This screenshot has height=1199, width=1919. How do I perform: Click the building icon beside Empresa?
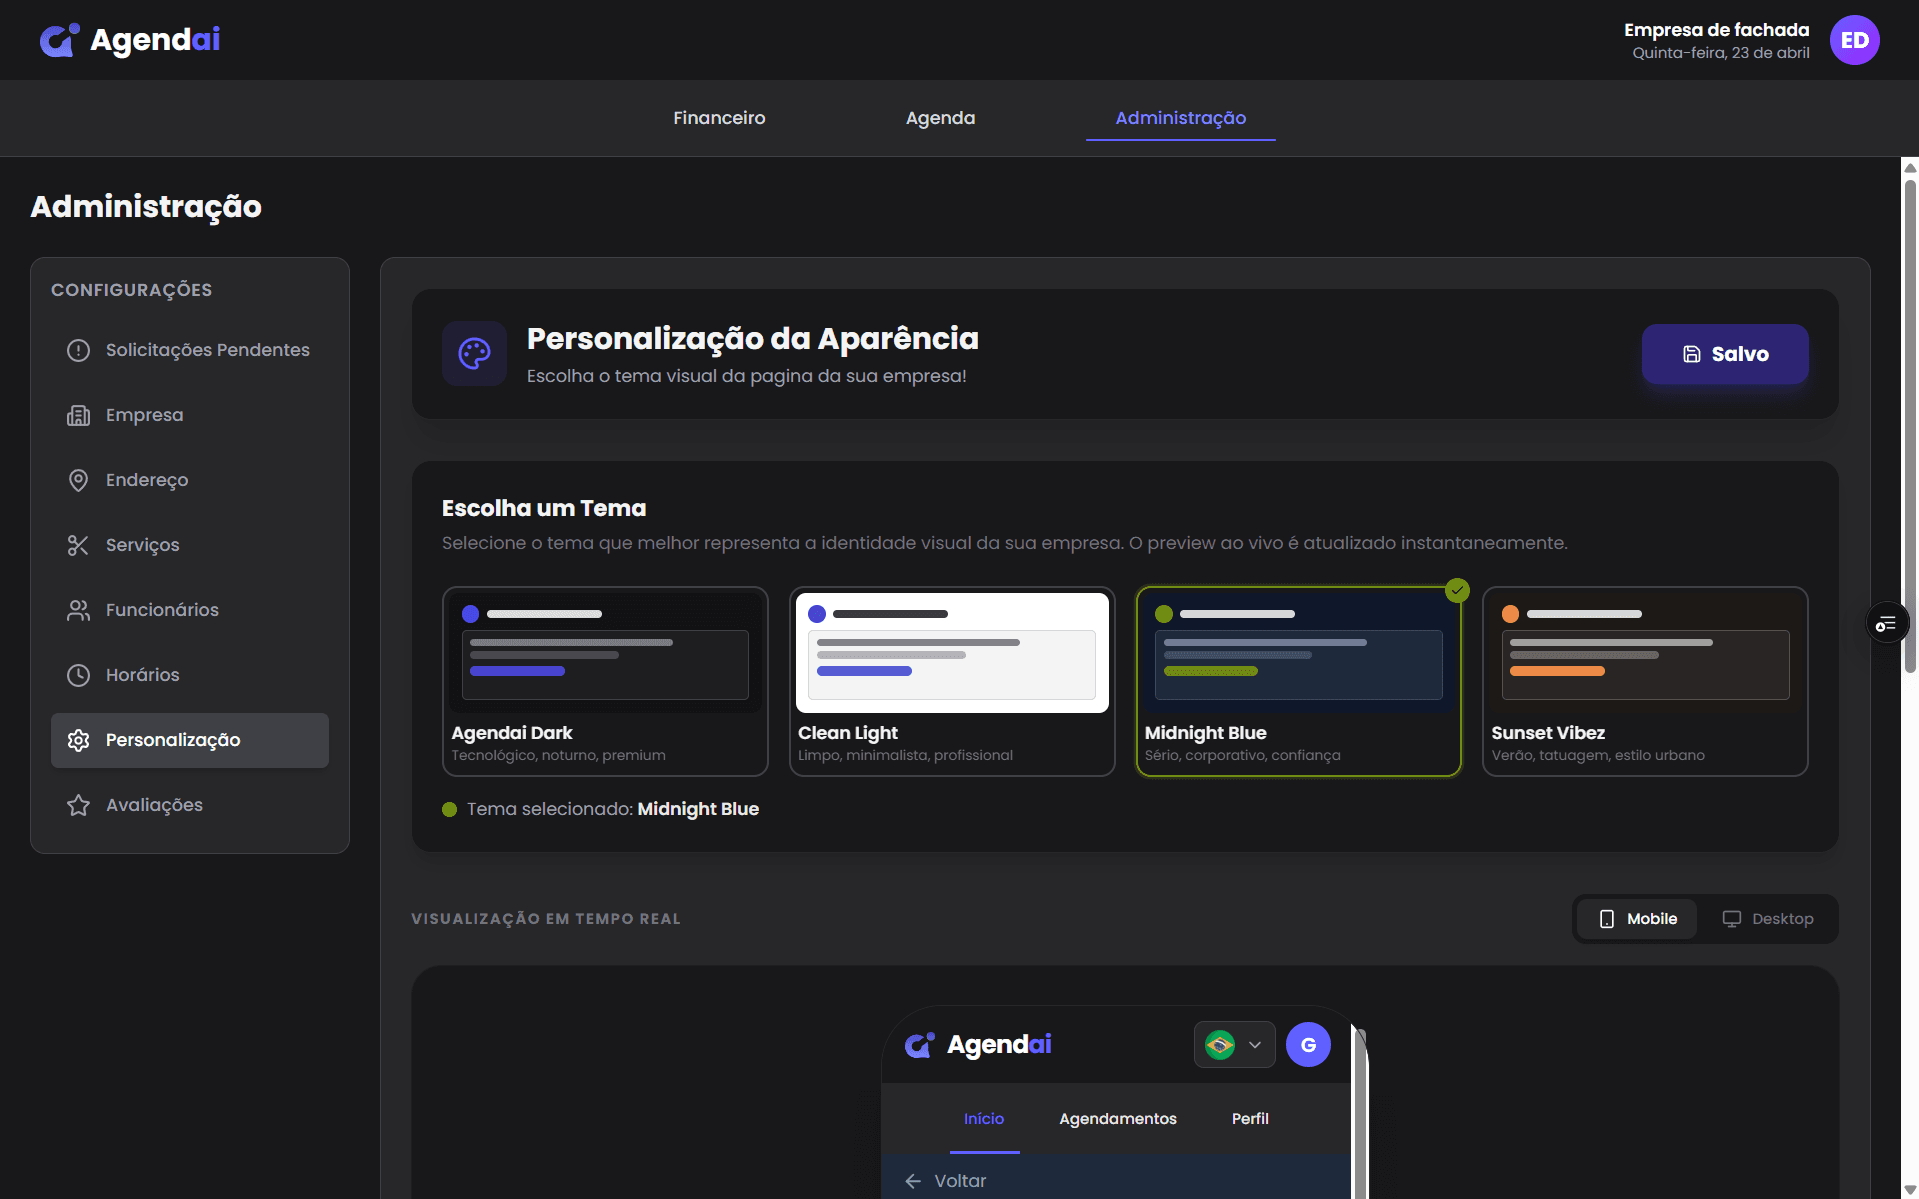tap(78, 415)
